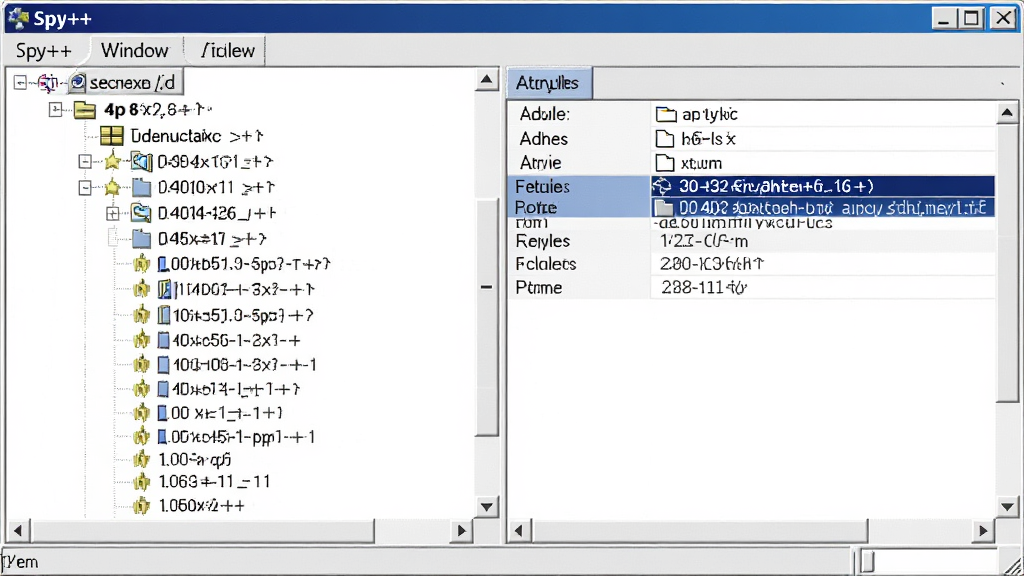Screen dimensions: 1024x576
Task: Click the secnexe root node icon
Action: coord(78,82)
